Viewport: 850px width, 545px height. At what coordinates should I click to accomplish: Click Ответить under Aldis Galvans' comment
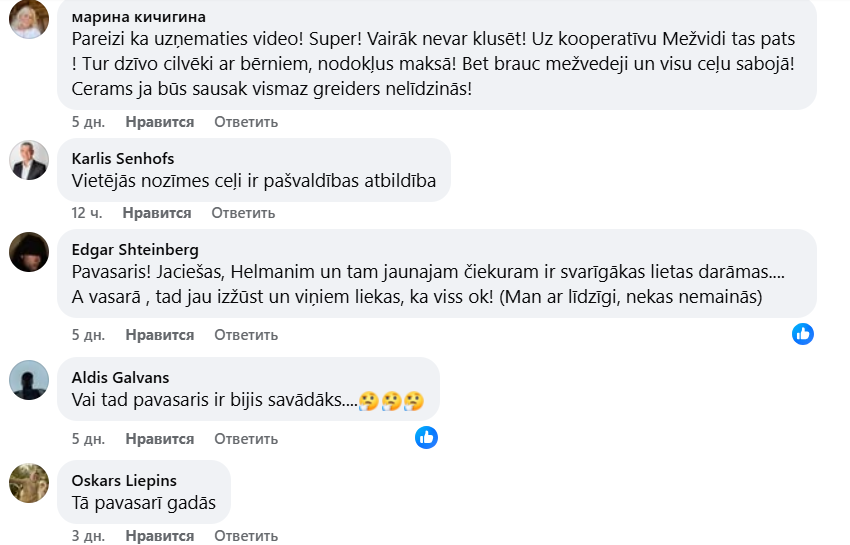[x=245, y=438]
